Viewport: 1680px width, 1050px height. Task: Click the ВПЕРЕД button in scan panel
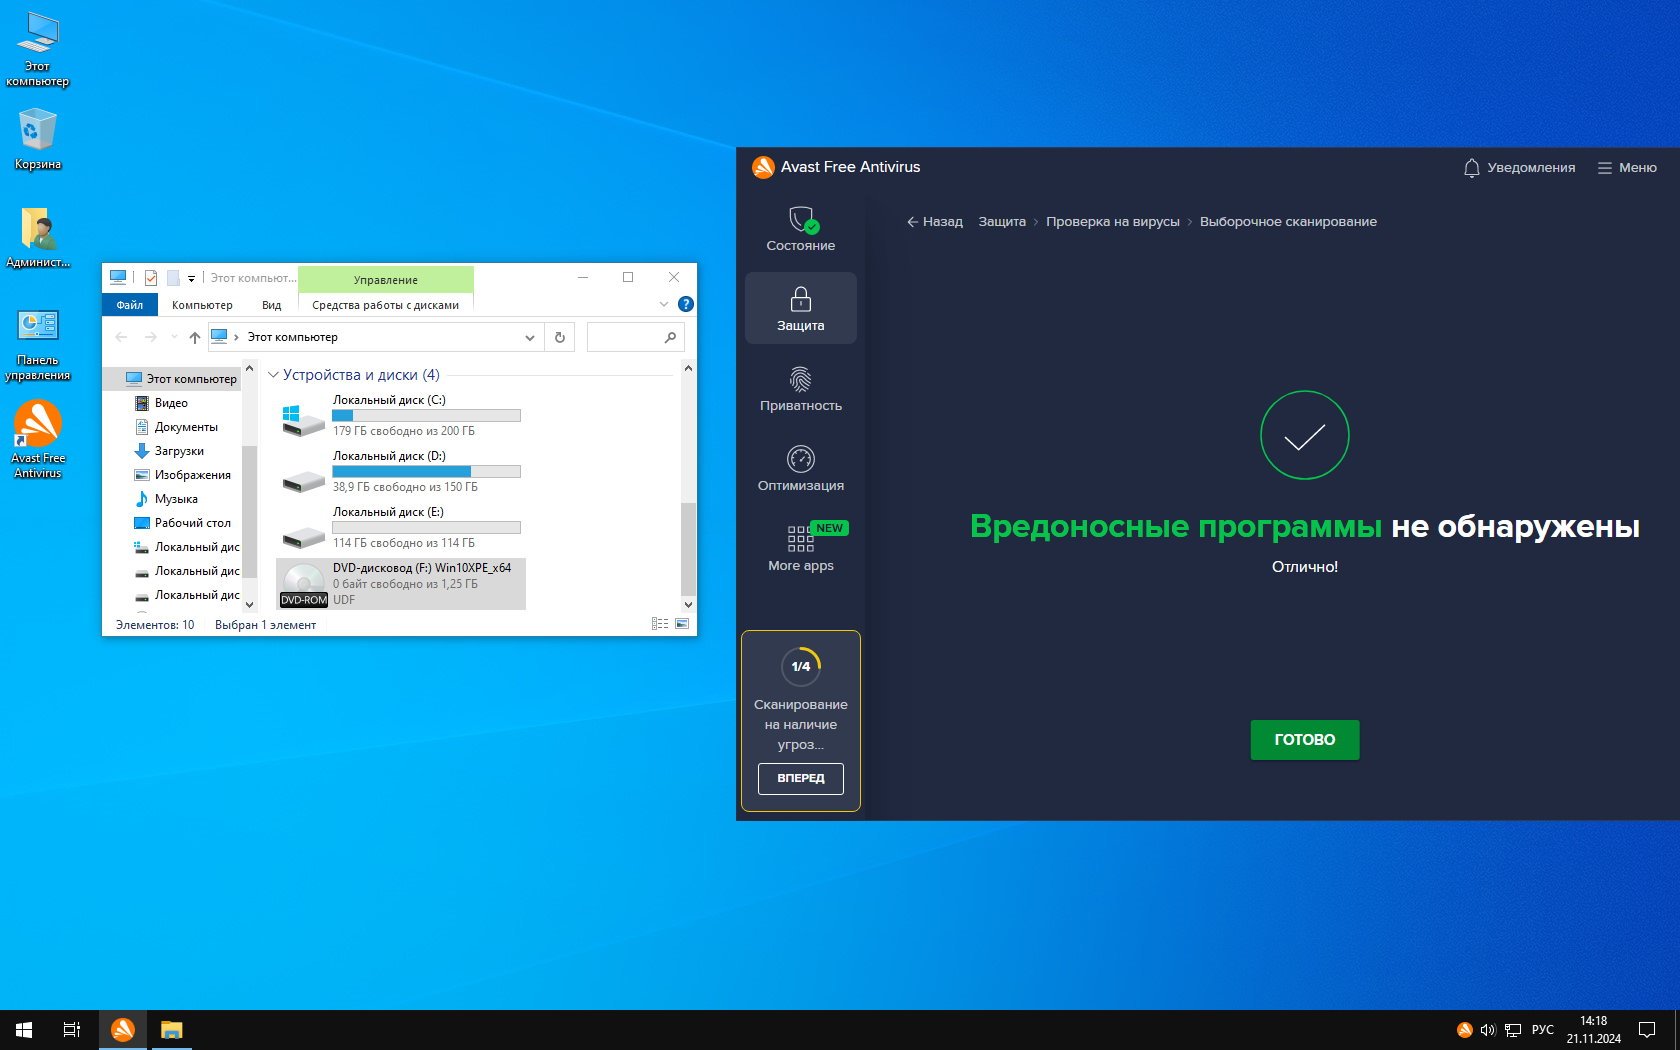click(x=800, y=778)
